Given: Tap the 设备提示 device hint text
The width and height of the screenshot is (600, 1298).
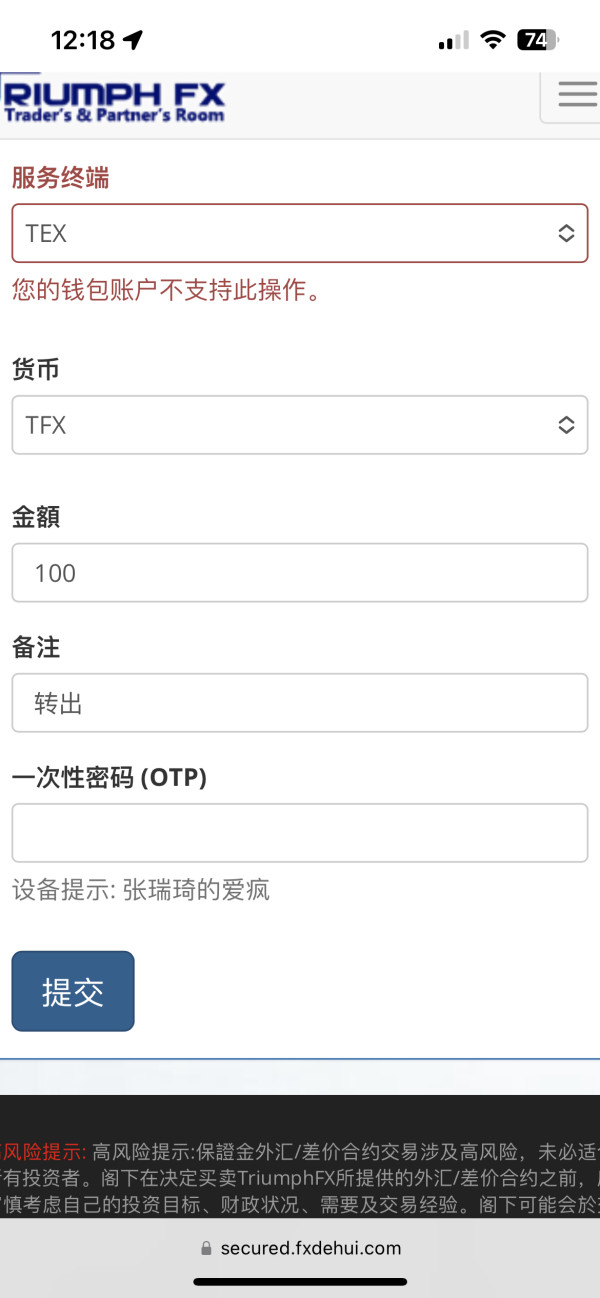Looking at the screenshot, I should pos(141,889).
